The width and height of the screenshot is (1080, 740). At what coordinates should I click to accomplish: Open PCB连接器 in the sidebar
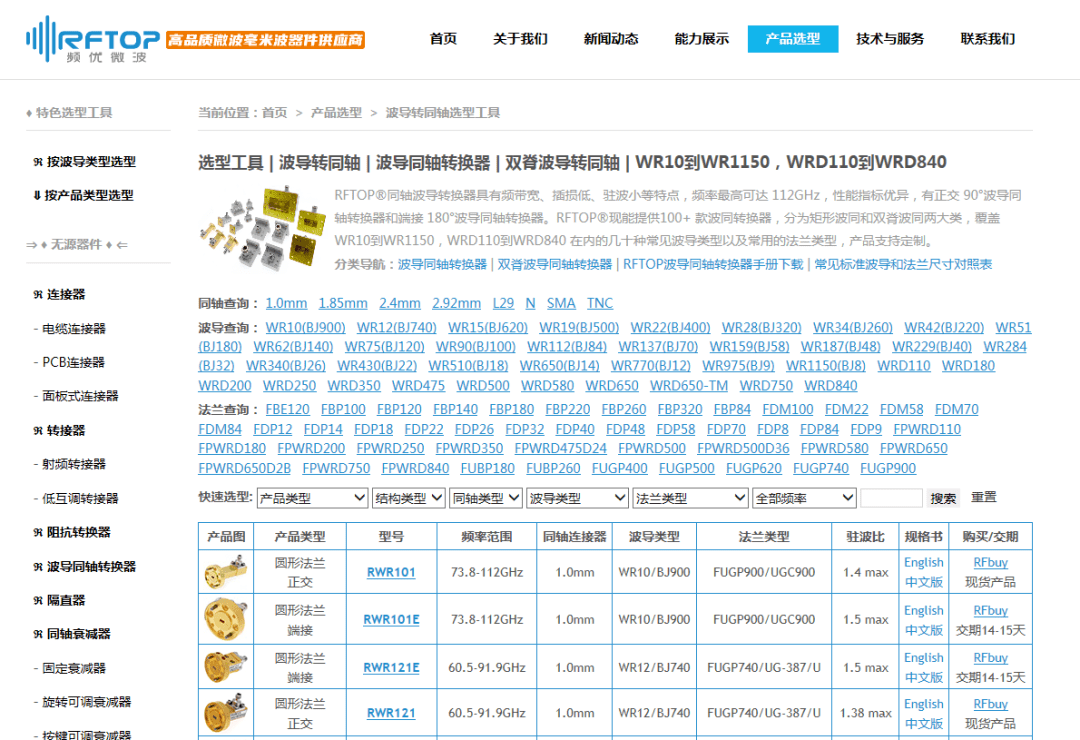(74, 362)
